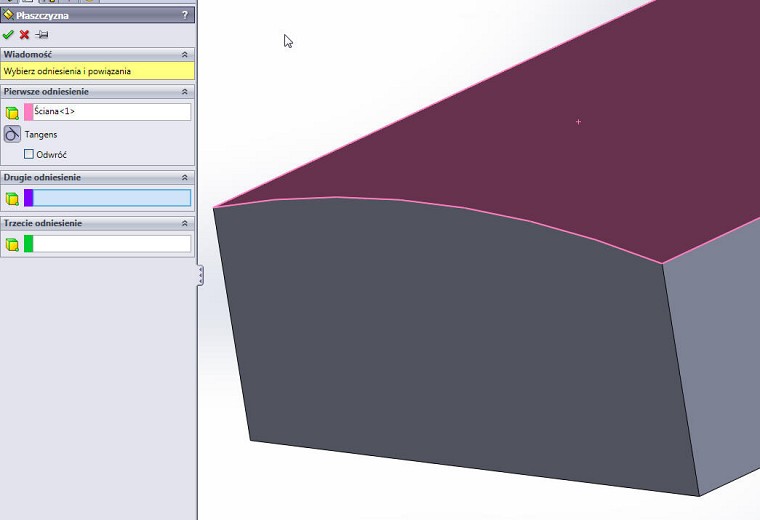
Task: Click the purple second reference color marker
Action: 29,198
